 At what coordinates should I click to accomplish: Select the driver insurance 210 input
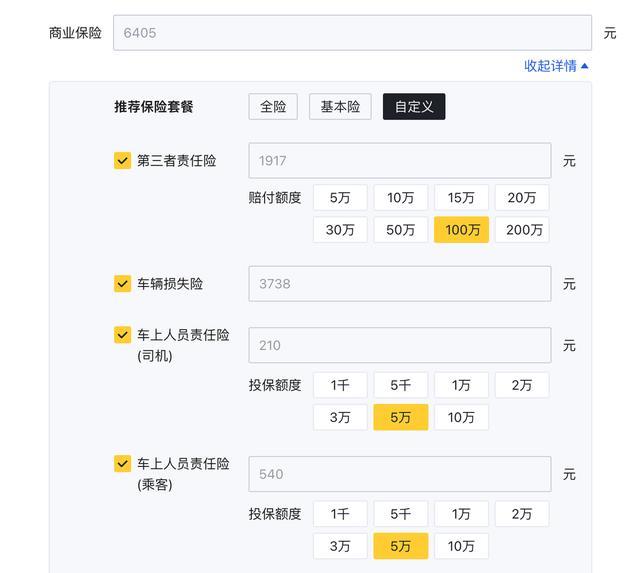[399, 346]
